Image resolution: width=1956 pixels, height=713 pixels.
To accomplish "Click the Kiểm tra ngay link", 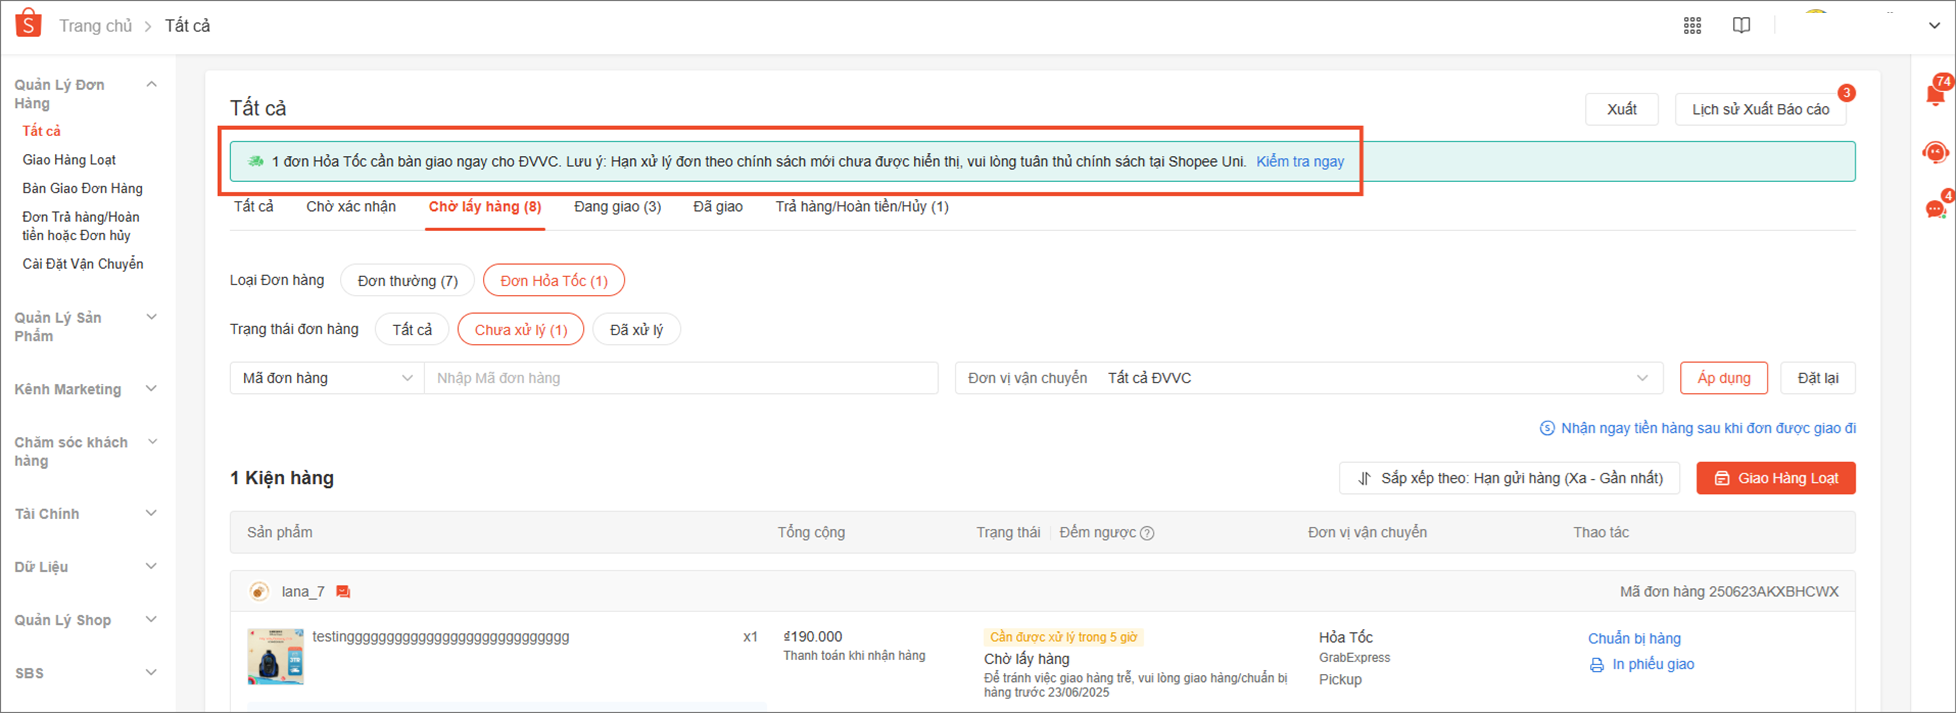I will [x=1299, y=162].
